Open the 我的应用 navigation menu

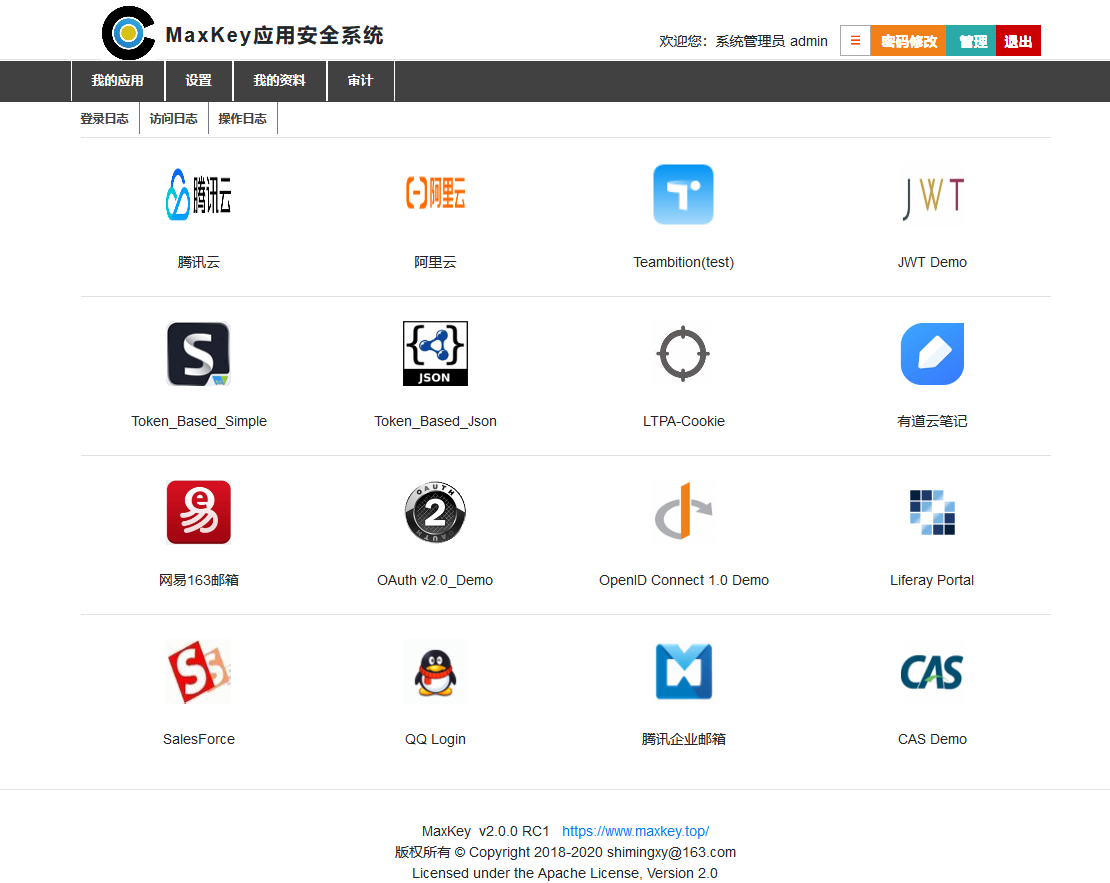click(118, 81)
